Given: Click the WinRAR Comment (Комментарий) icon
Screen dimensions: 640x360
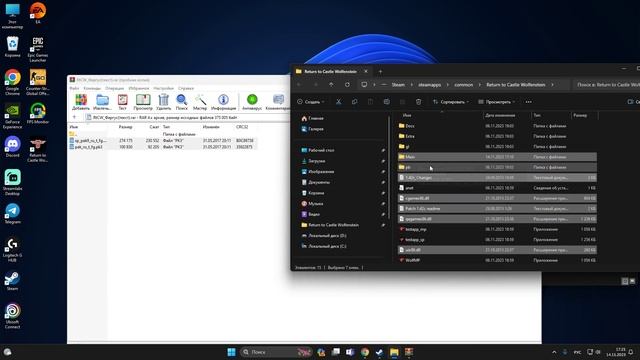Looking at the screenshot, I should [x=278, y=102].
